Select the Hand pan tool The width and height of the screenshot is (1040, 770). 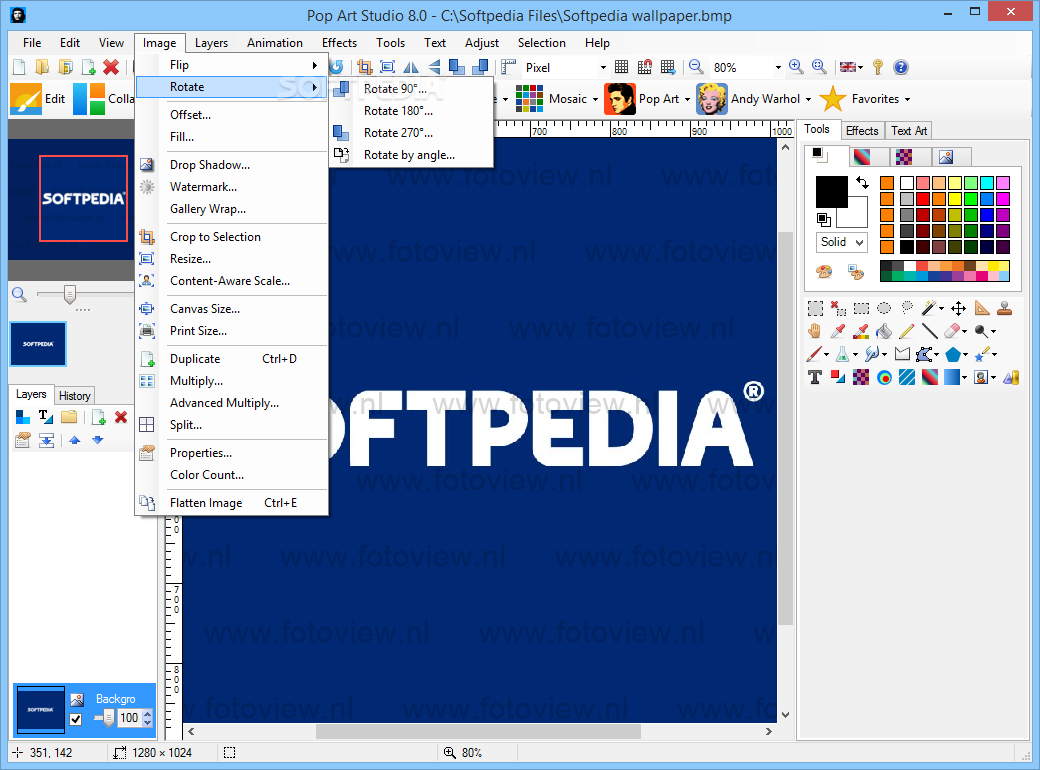(814, 331)
